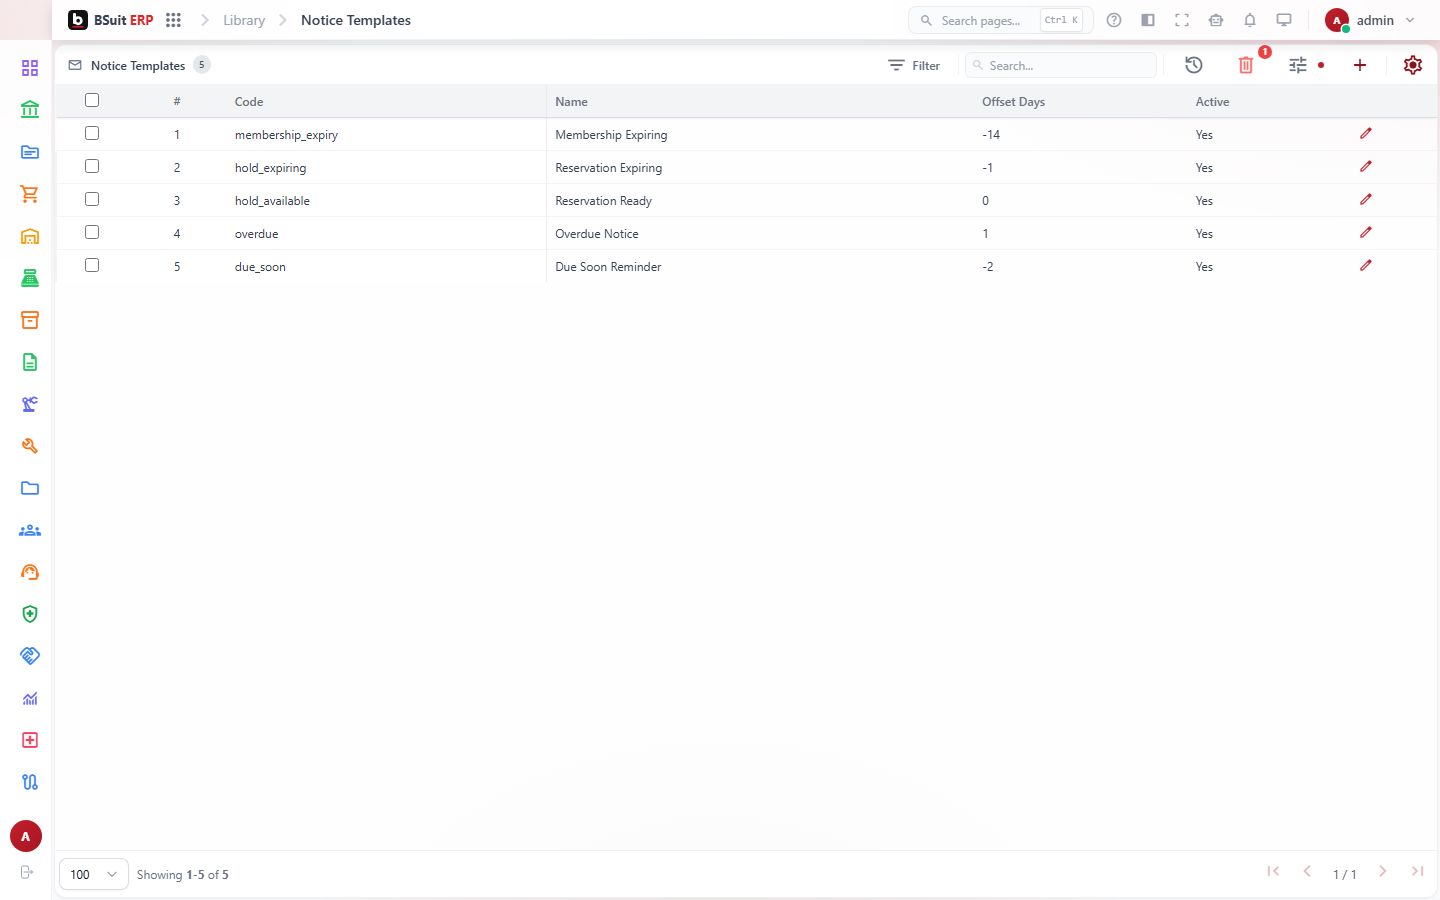Click the monitor display icon
The height and width of the screenshot is (900, 1440).
point(1284,20)
